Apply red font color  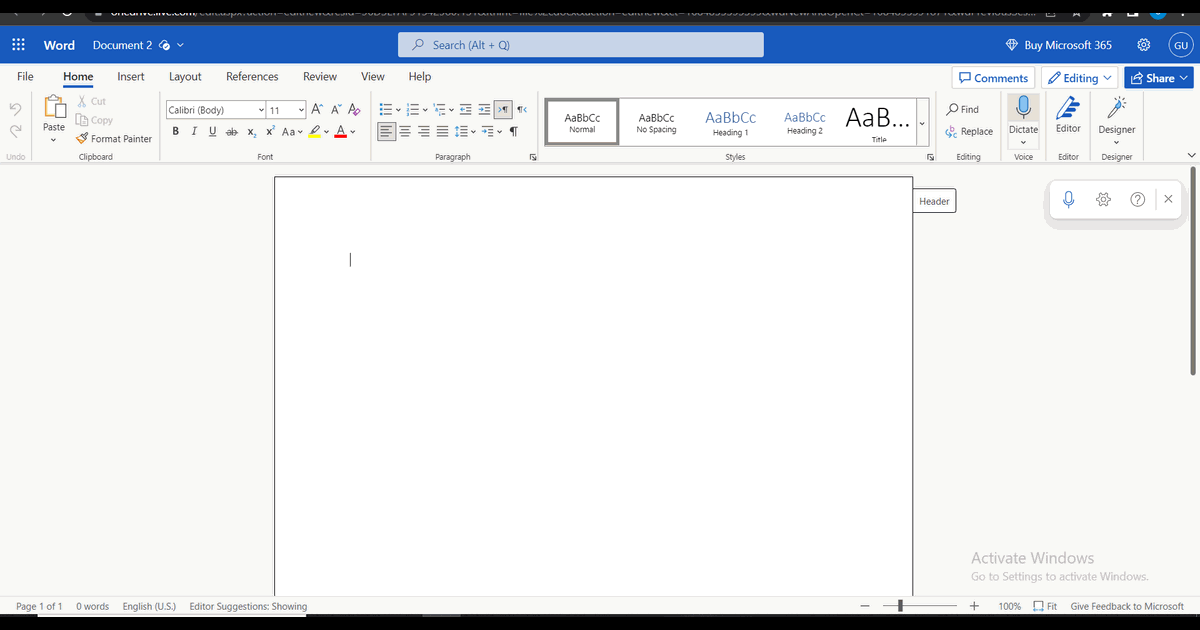340,131
